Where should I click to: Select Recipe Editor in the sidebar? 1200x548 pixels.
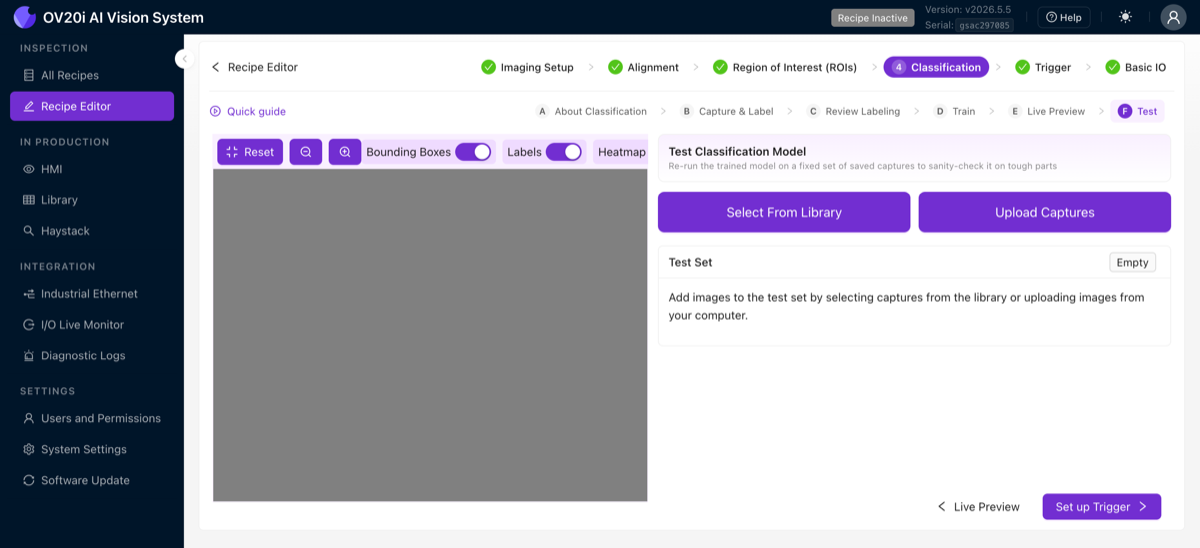pos(92,106)
